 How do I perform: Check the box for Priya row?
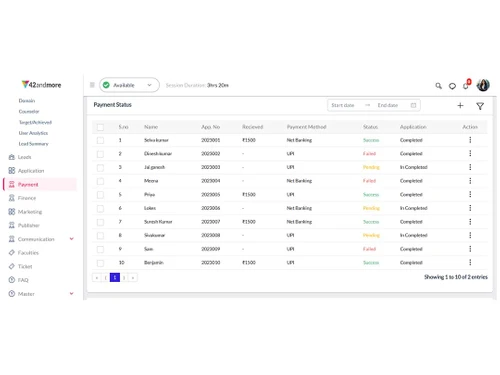(x=100, y=195)
